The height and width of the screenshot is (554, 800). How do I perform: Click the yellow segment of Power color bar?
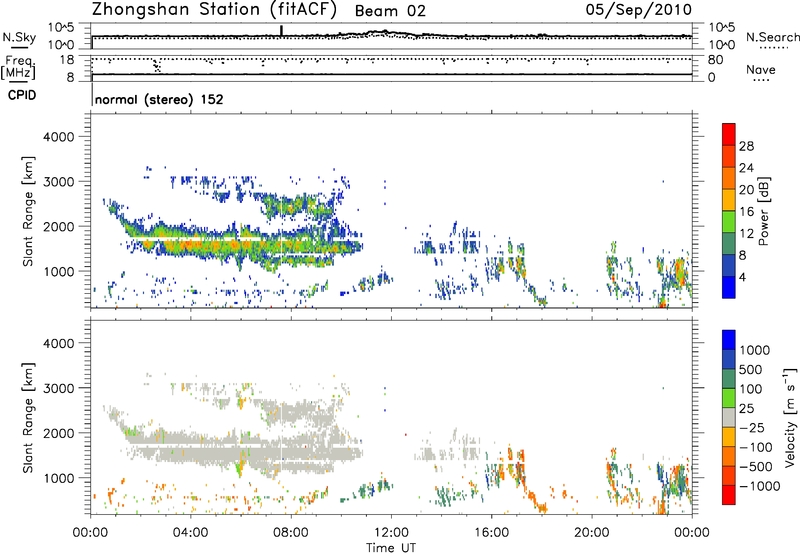729,199
